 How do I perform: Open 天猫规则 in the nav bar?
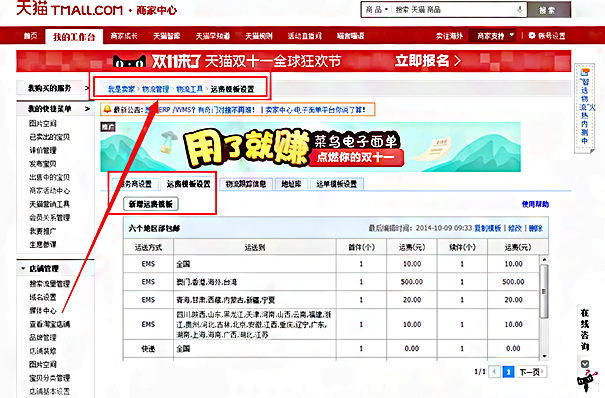tap(259, 36)
